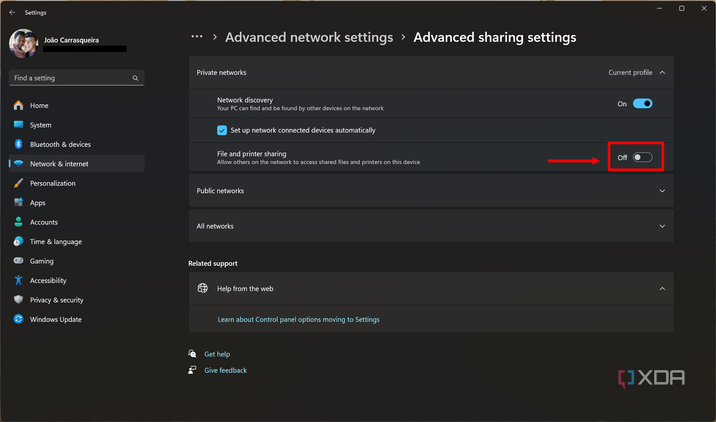Open the Gaming settings page
716x422 pixels.
[77, 261]
